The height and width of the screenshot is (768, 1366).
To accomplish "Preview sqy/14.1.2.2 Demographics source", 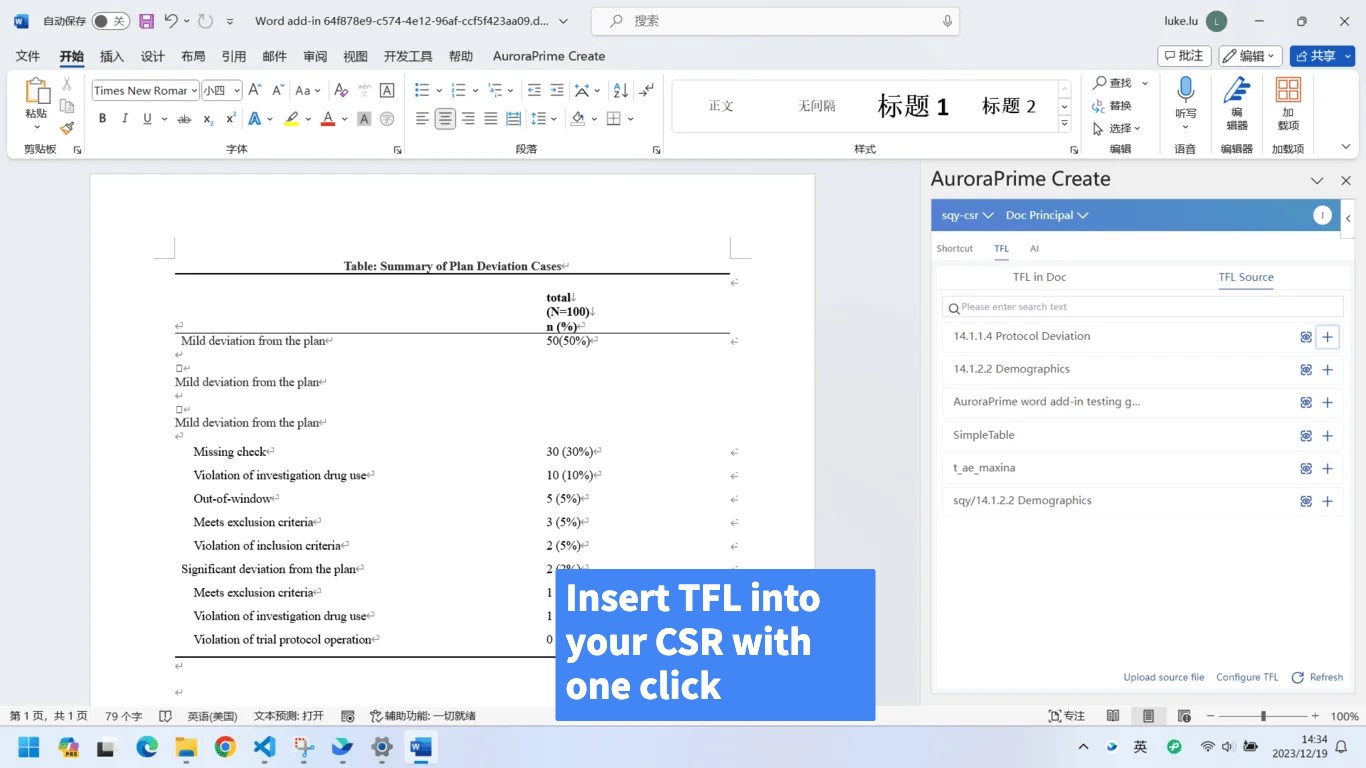I will [x=1306, y=502].
